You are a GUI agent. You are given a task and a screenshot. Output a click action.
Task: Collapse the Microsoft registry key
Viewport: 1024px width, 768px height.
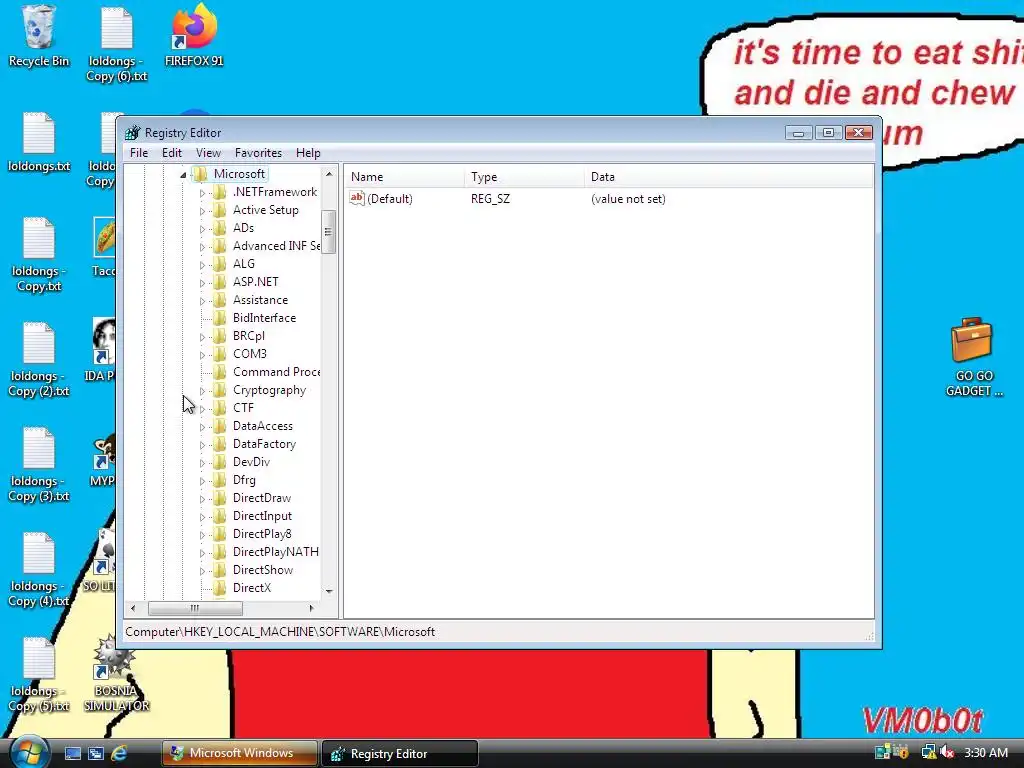click(x=184, y=174)
